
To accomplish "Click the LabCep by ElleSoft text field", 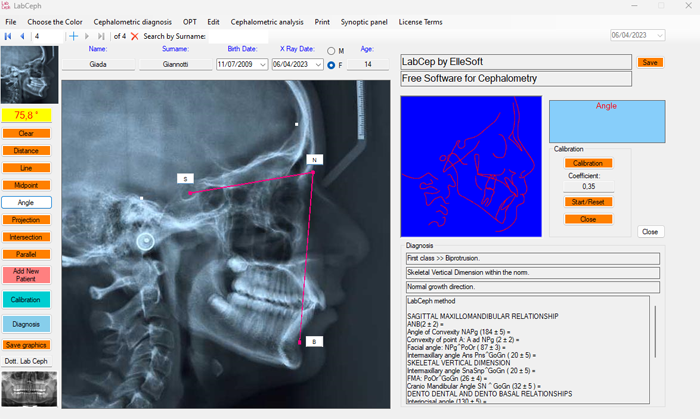I will [x=516, y=62].
